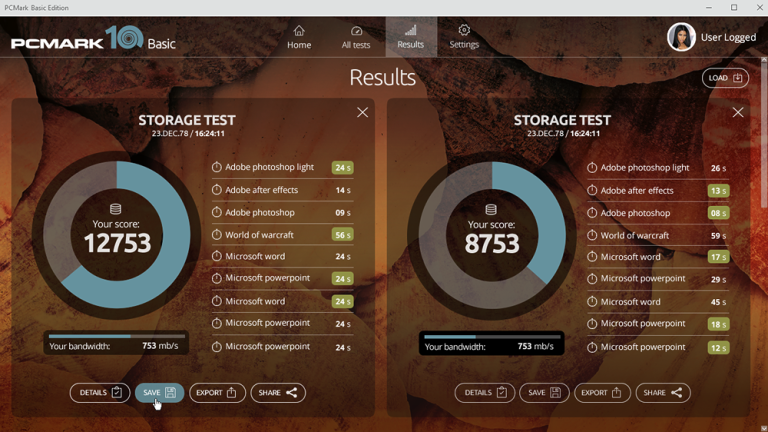Click timer icon beside left Adobe after effects
The image size is (768, 432).
pos(216,190)
